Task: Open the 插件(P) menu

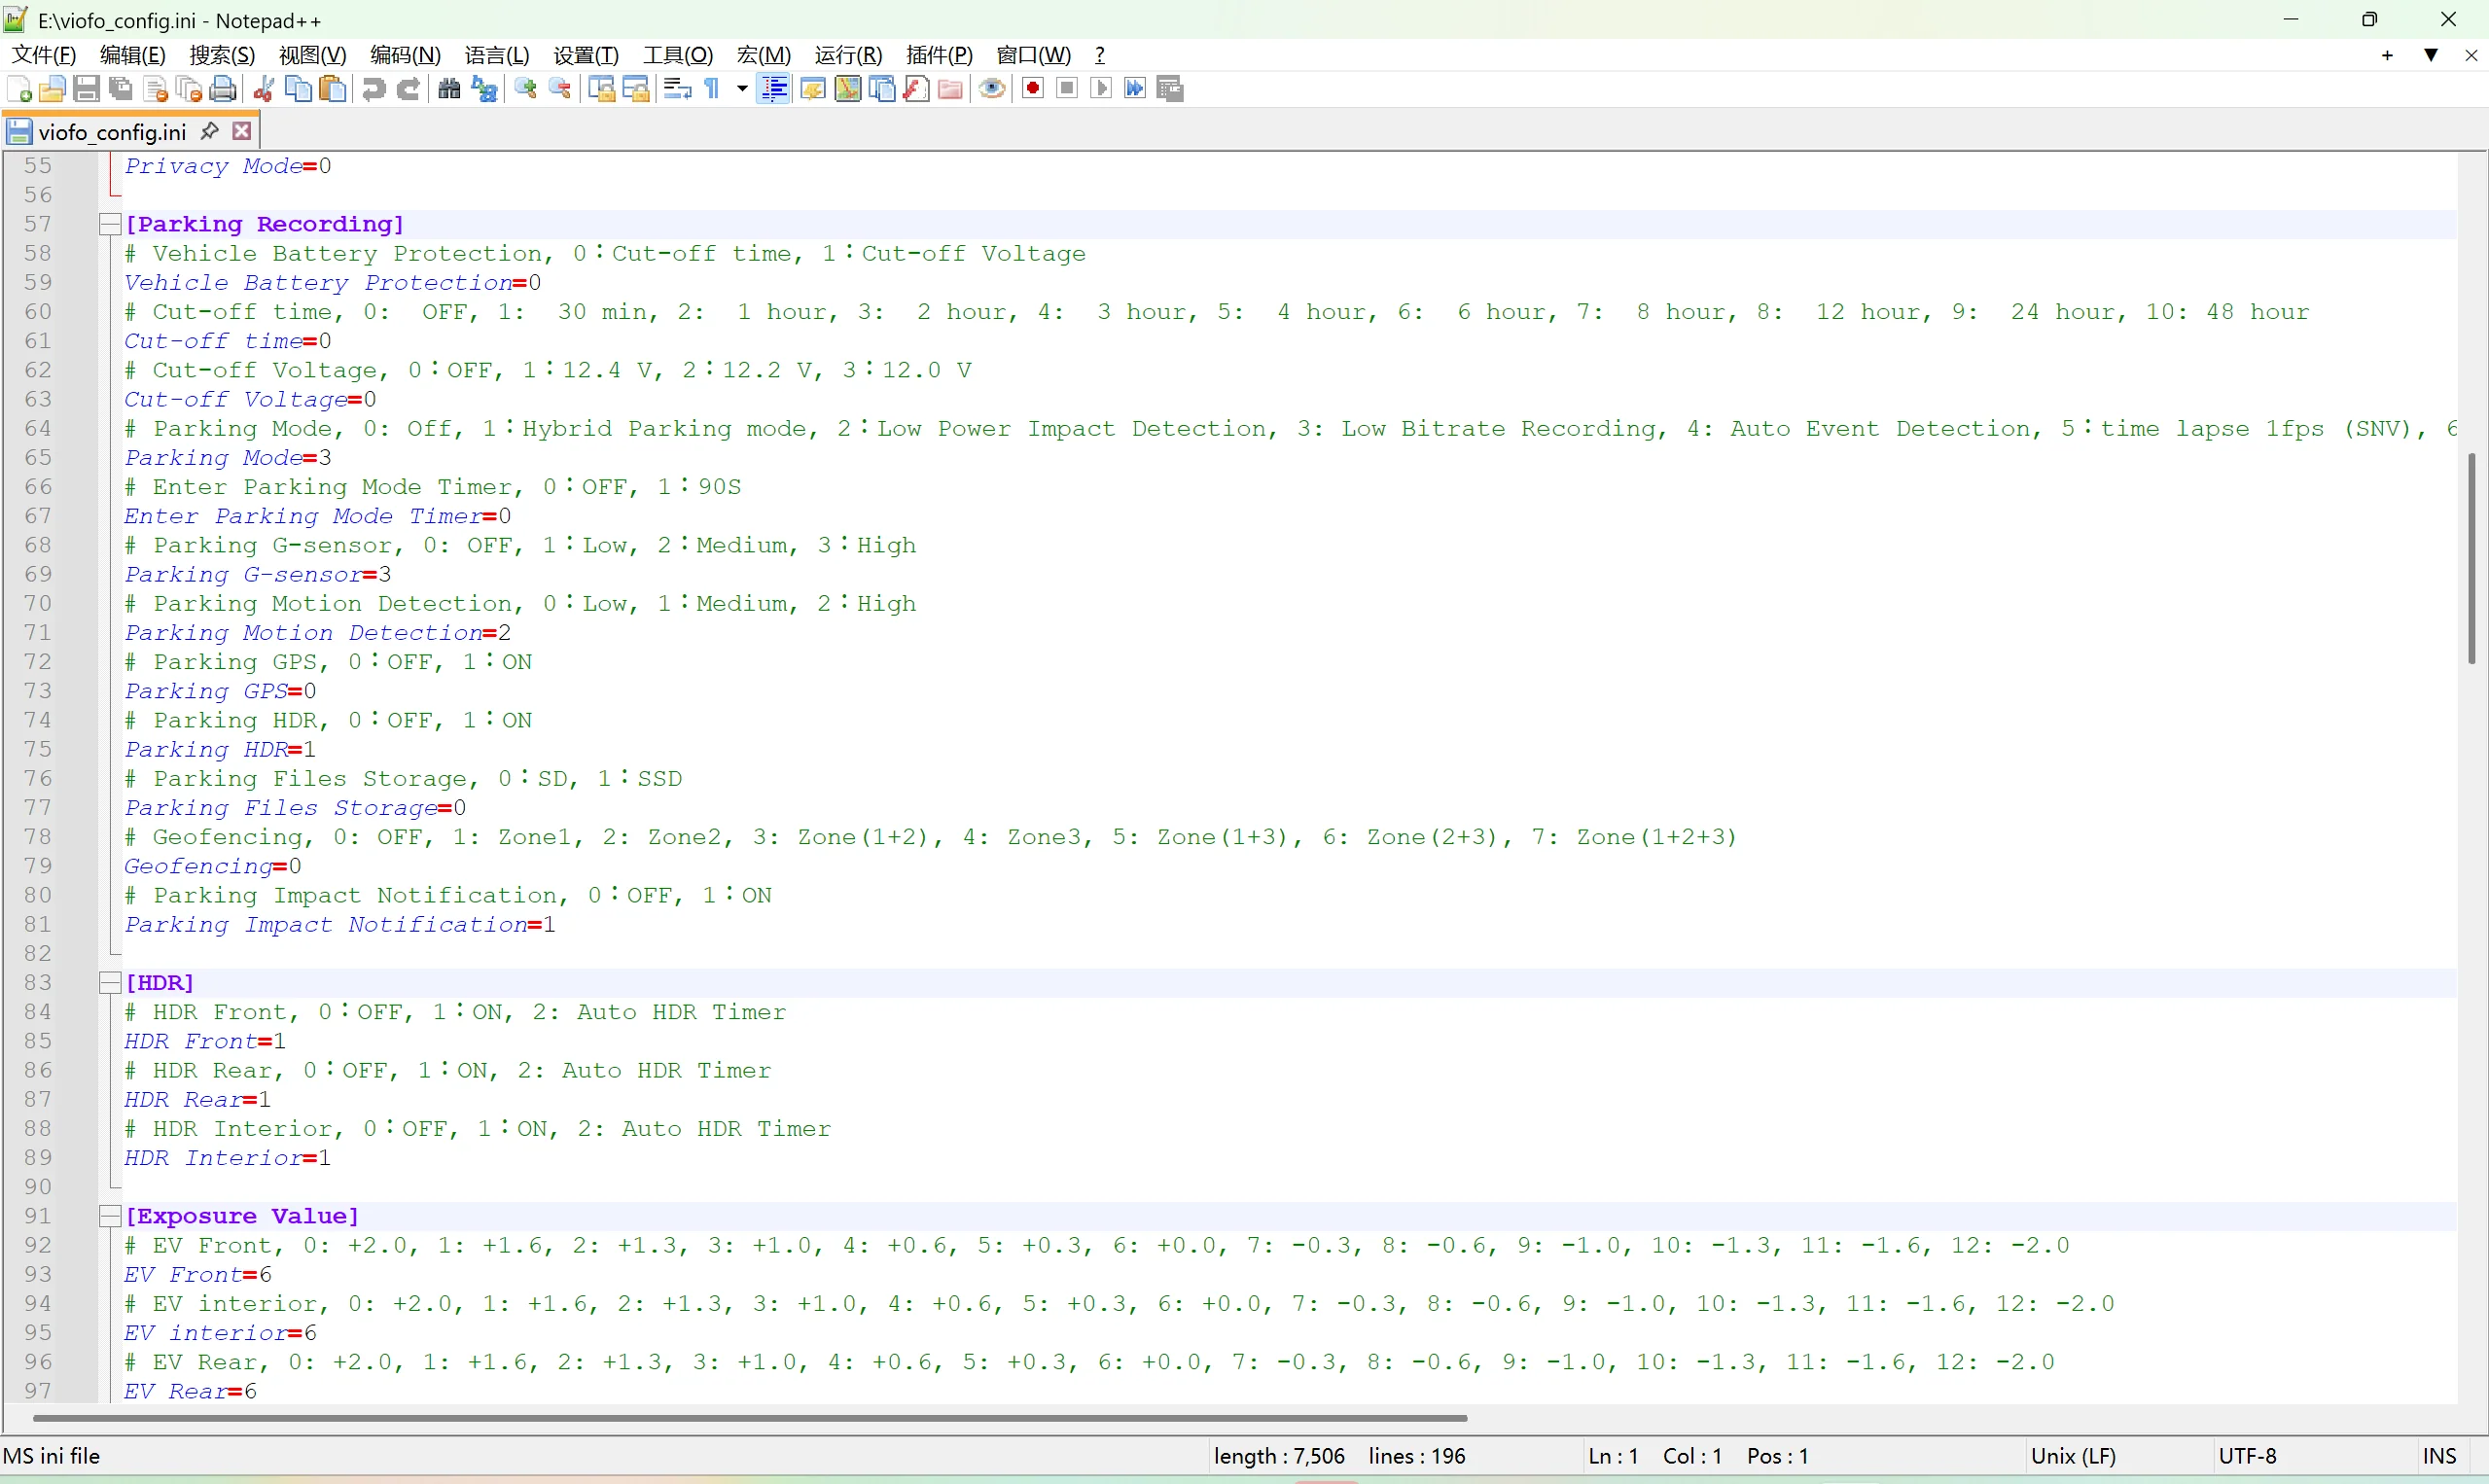Action: [938, 55]
